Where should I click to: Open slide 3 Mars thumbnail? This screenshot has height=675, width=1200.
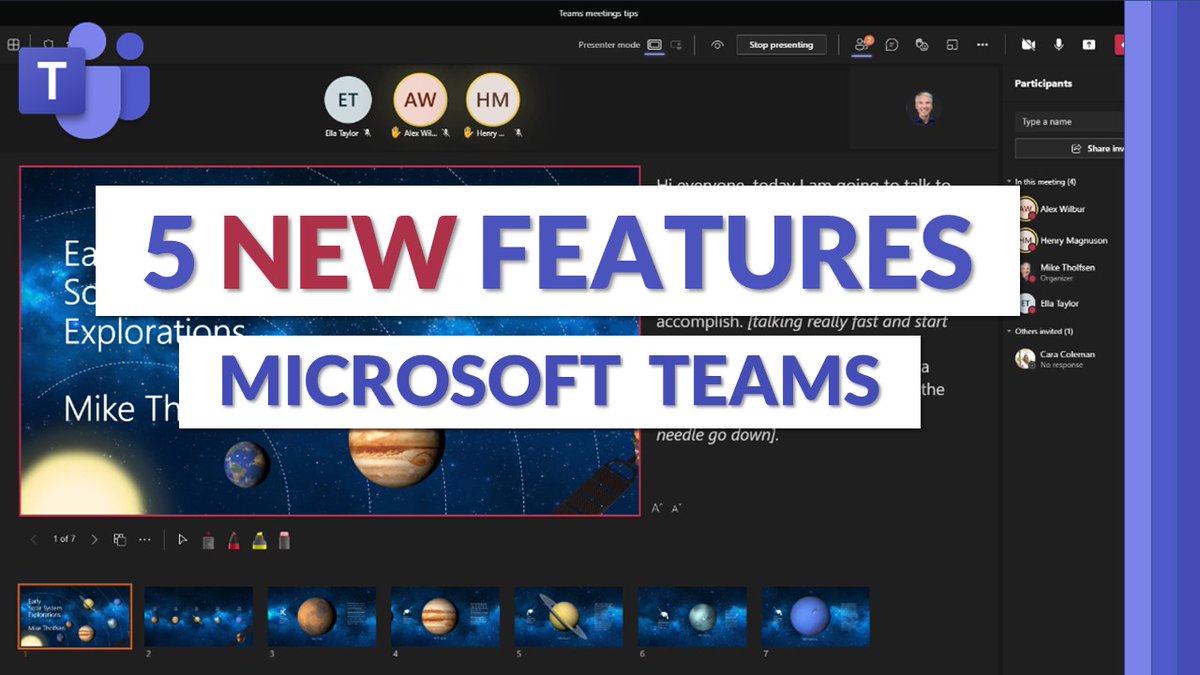click(x=322, y=617)
